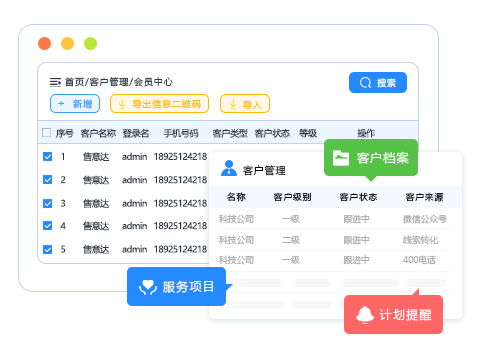Open the green 客户档案 tag
This screenshot has width=480, height=360.
point(371,158)
